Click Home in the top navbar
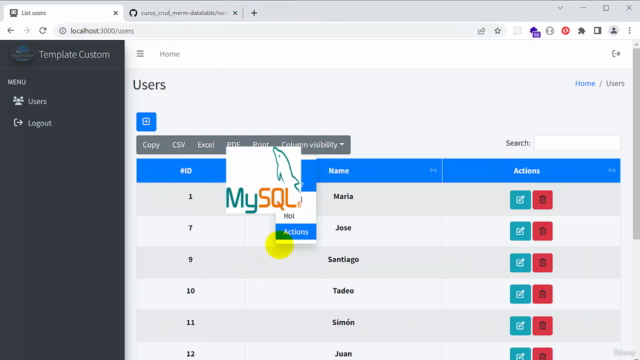Viewport: 640px width, 360px height. click(x=169, y=54)
